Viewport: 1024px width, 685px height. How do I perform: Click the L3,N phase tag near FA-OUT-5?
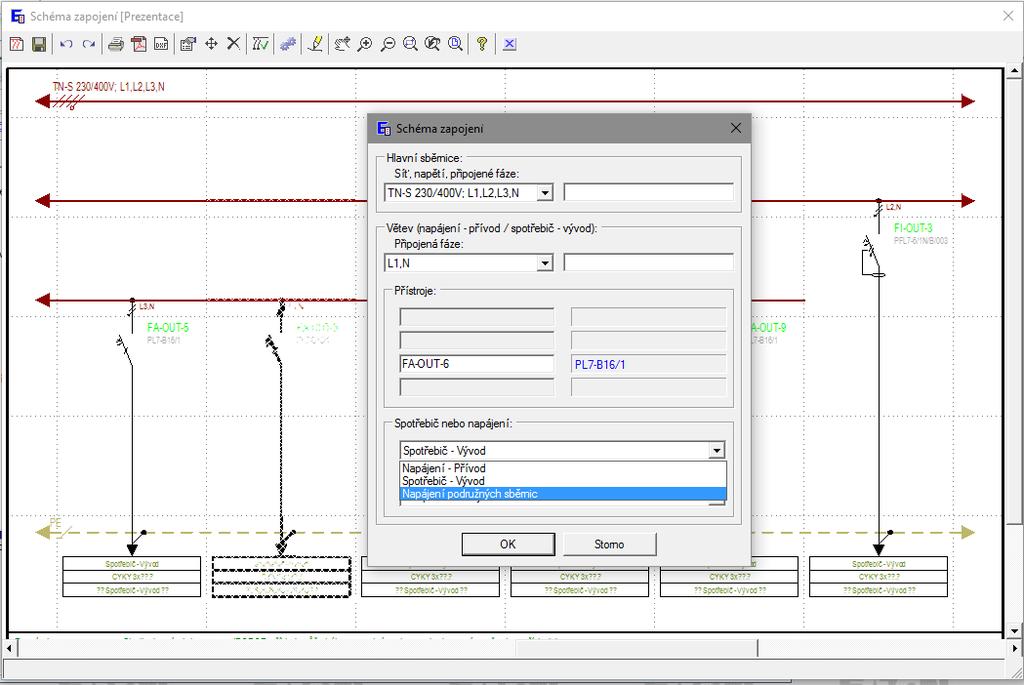point(146,306)
